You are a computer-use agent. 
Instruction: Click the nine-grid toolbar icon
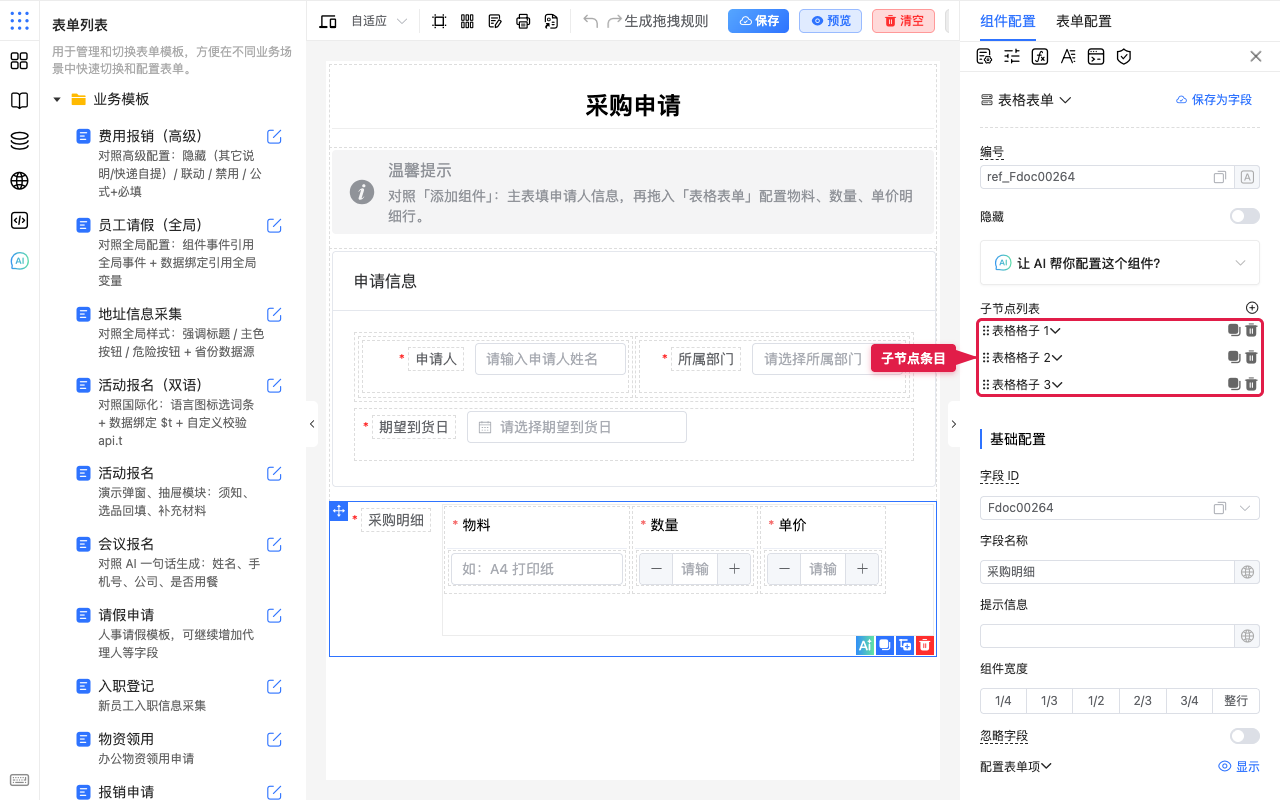pyautogui.click(x=467, y=21)
